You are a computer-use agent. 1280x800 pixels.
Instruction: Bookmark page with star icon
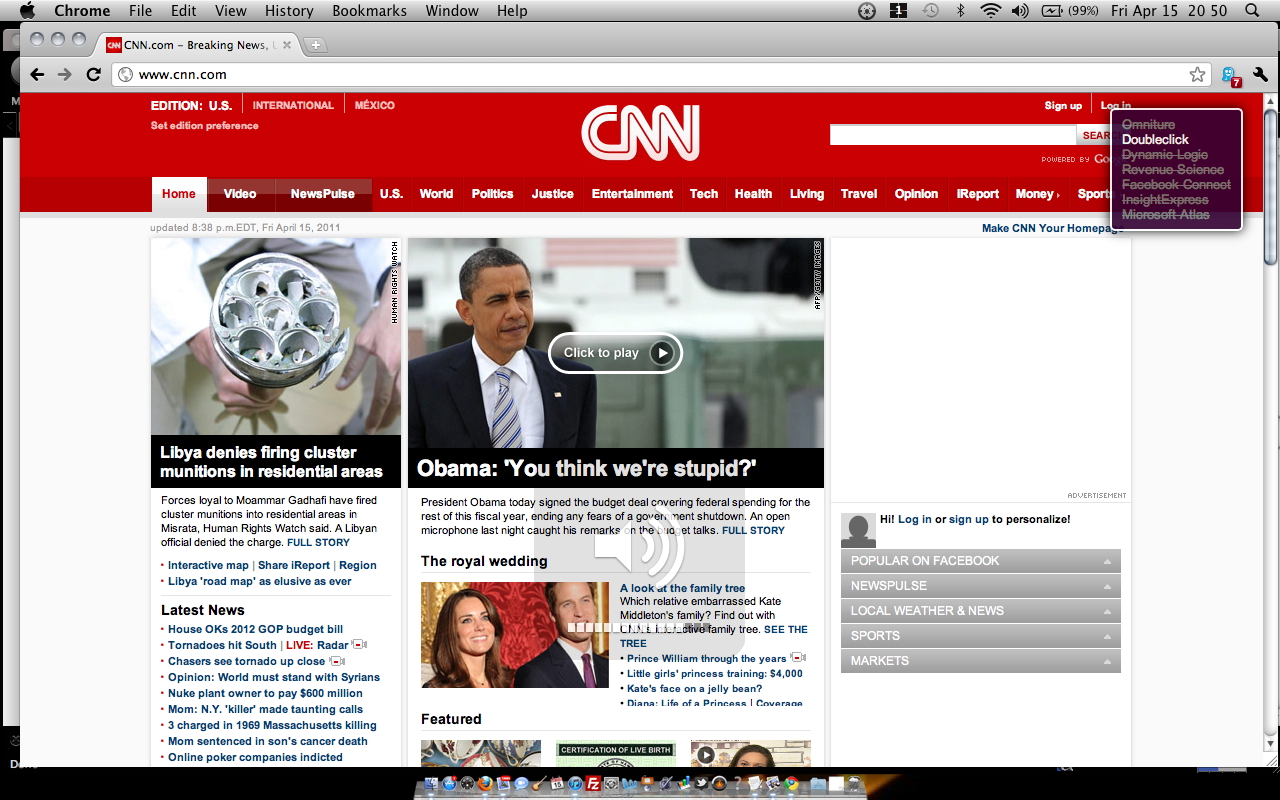tap(1197, 74)
